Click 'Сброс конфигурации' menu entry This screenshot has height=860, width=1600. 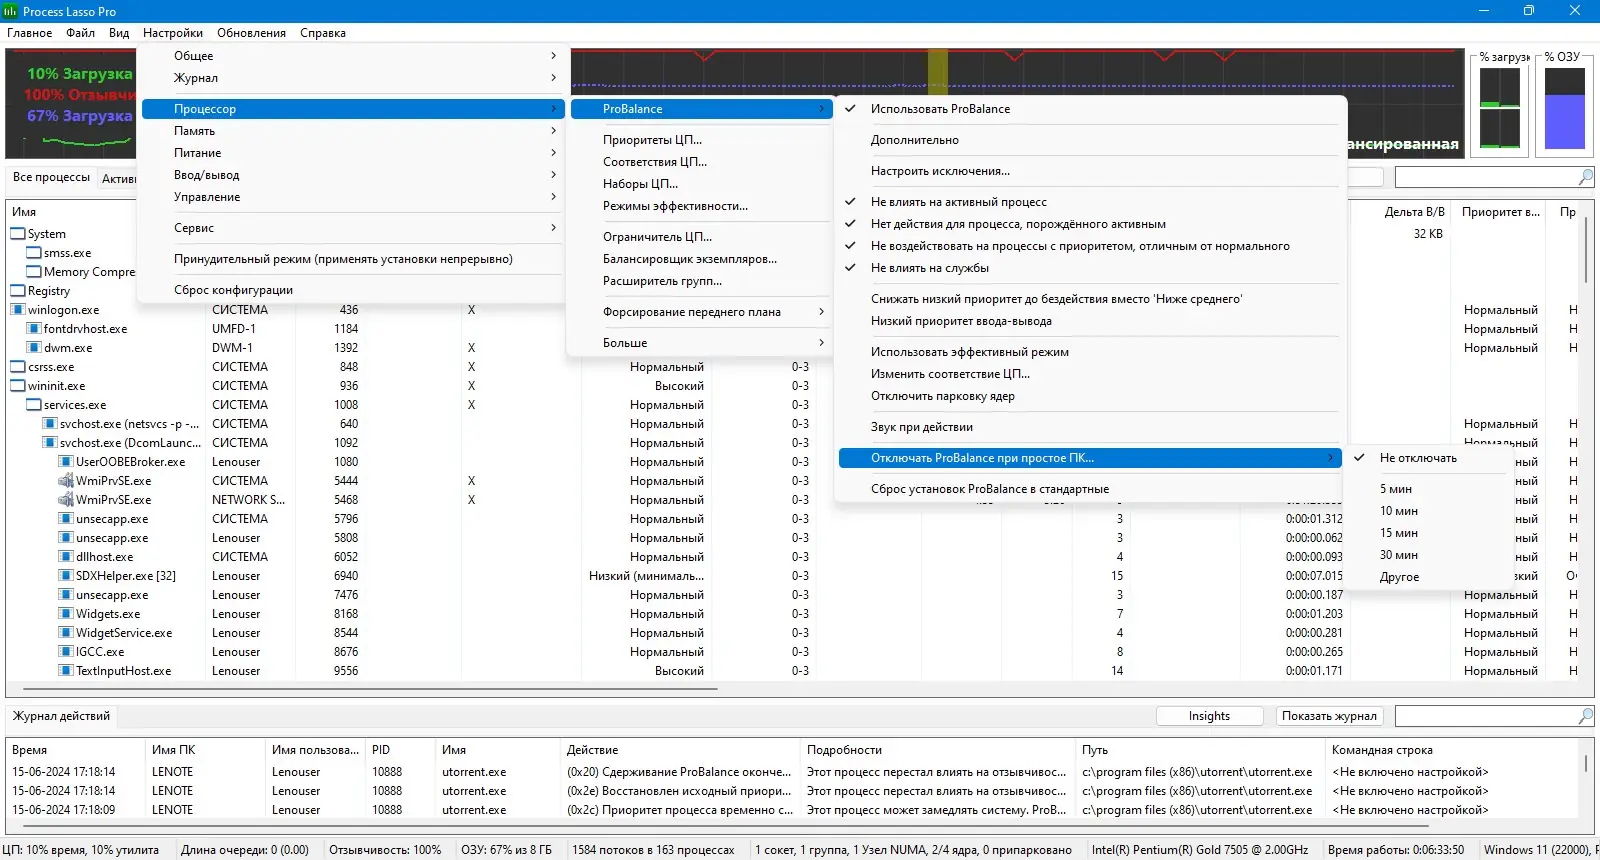(353, 290)
